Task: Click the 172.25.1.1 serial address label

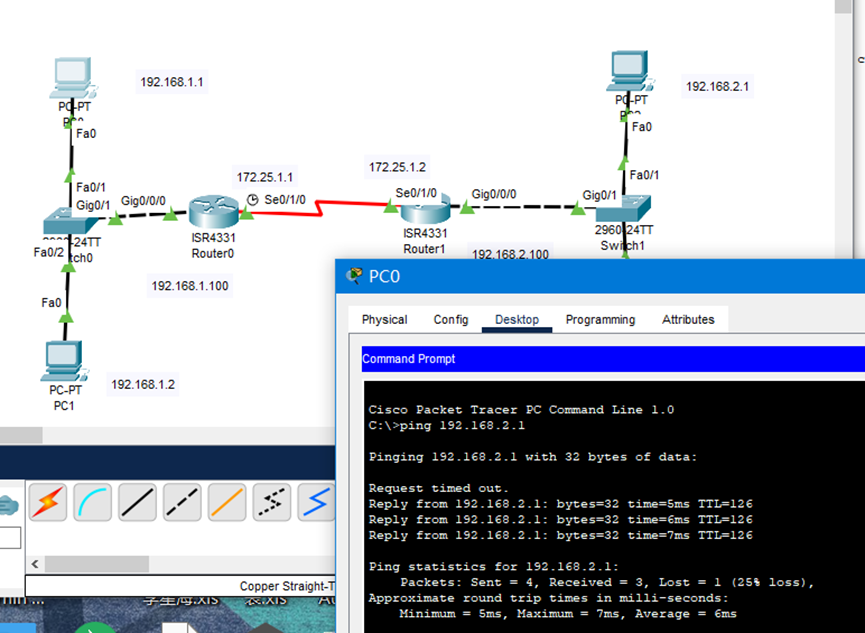Action: tap(265, 177)
